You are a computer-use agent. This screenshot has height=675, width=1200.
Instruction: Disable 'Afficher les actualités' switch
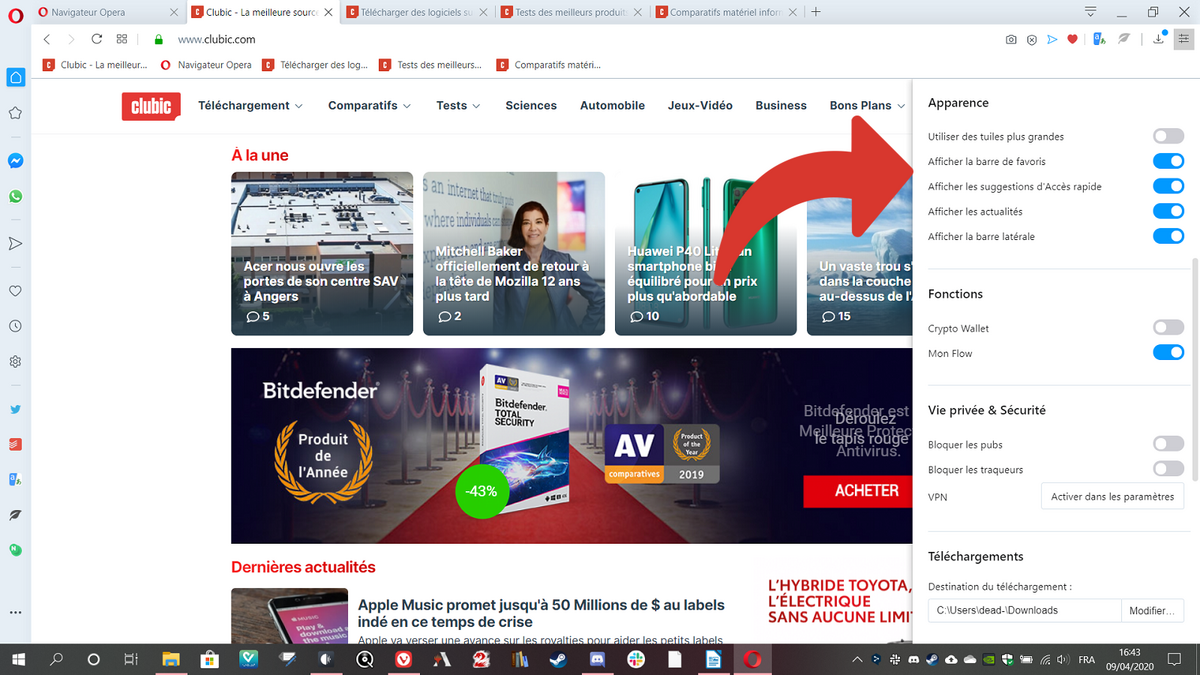1168,211
